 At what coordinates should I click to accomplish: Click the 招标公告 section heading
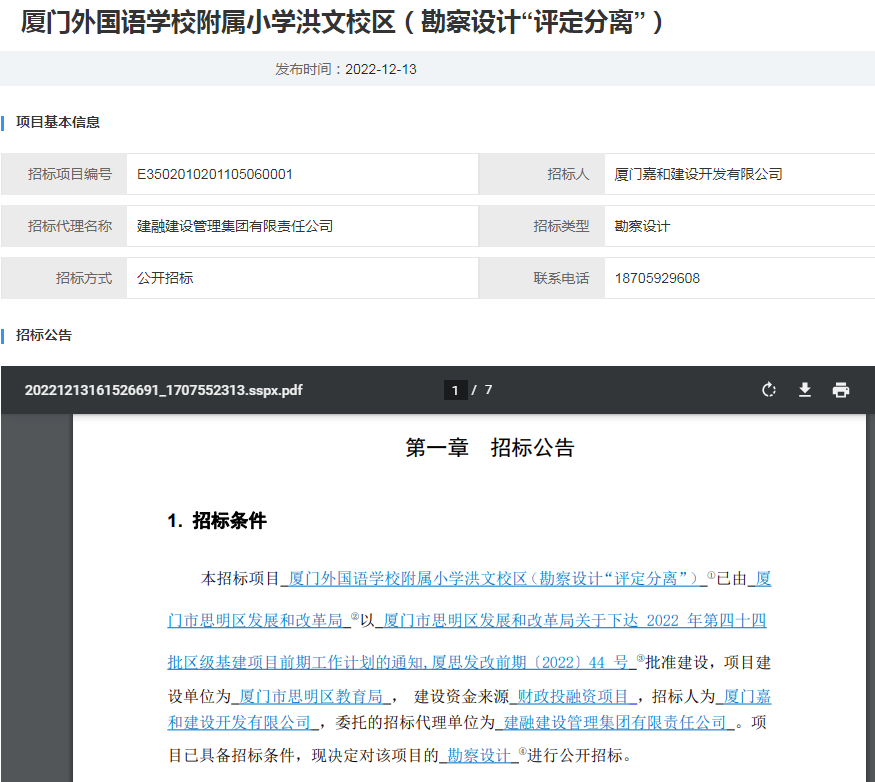pyautogui.click(x=44, y=335)
